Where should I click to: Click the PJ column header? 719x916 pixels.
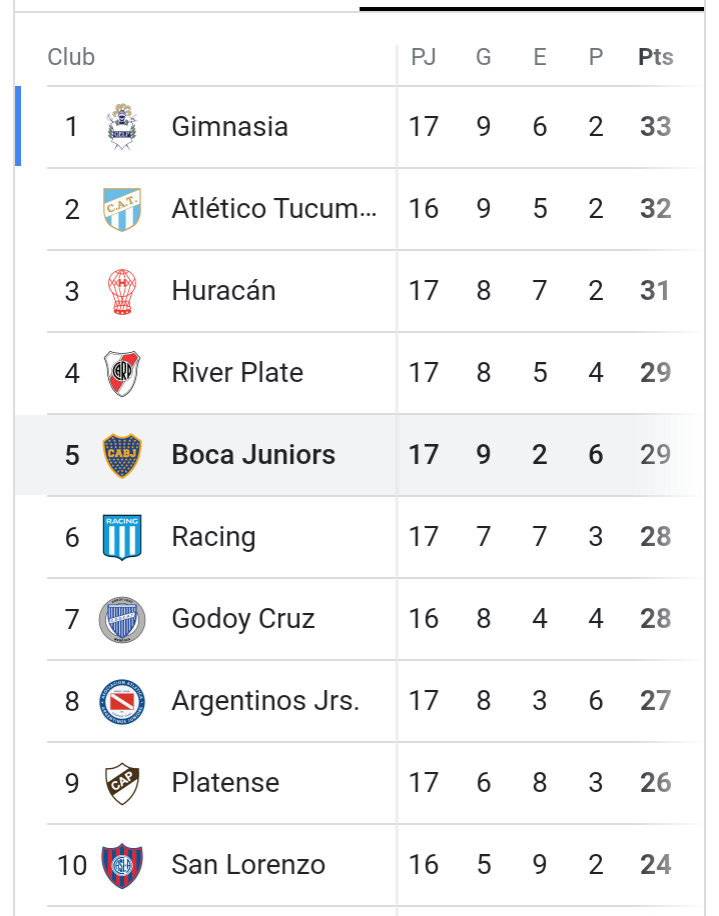tap(423, 57)
